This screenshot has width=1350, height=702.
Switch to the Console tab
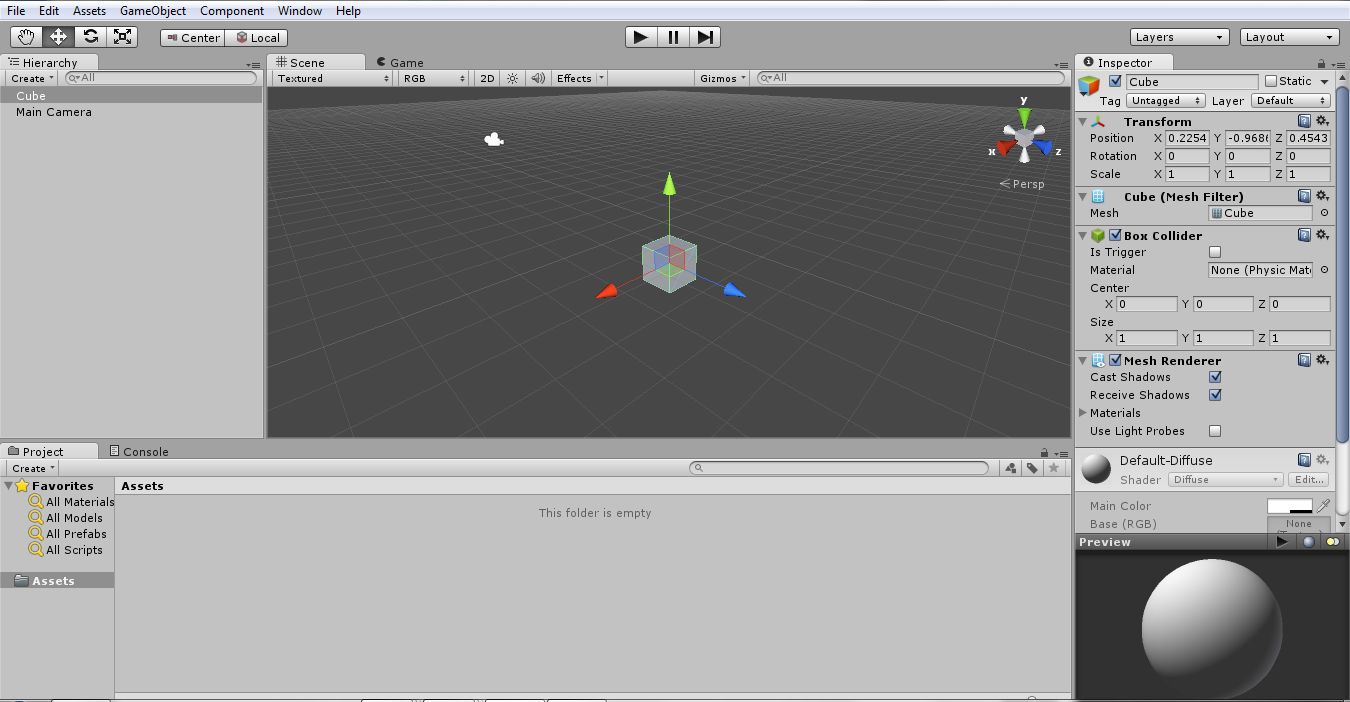click(138, 452)
